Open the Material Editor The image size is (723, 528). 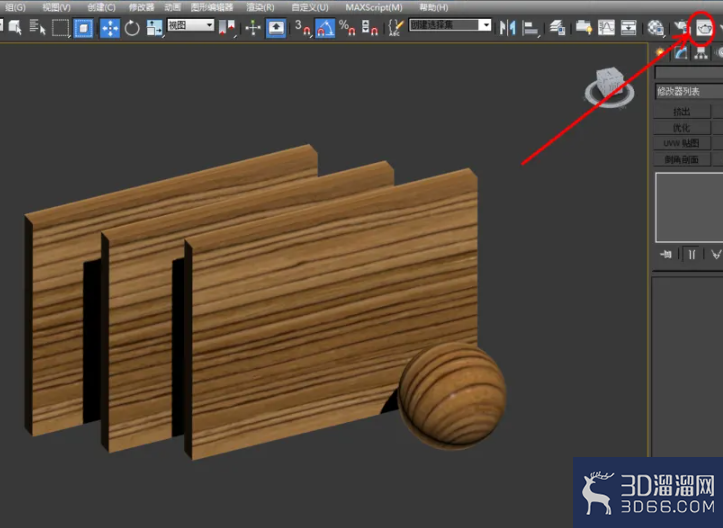(655, 28)
